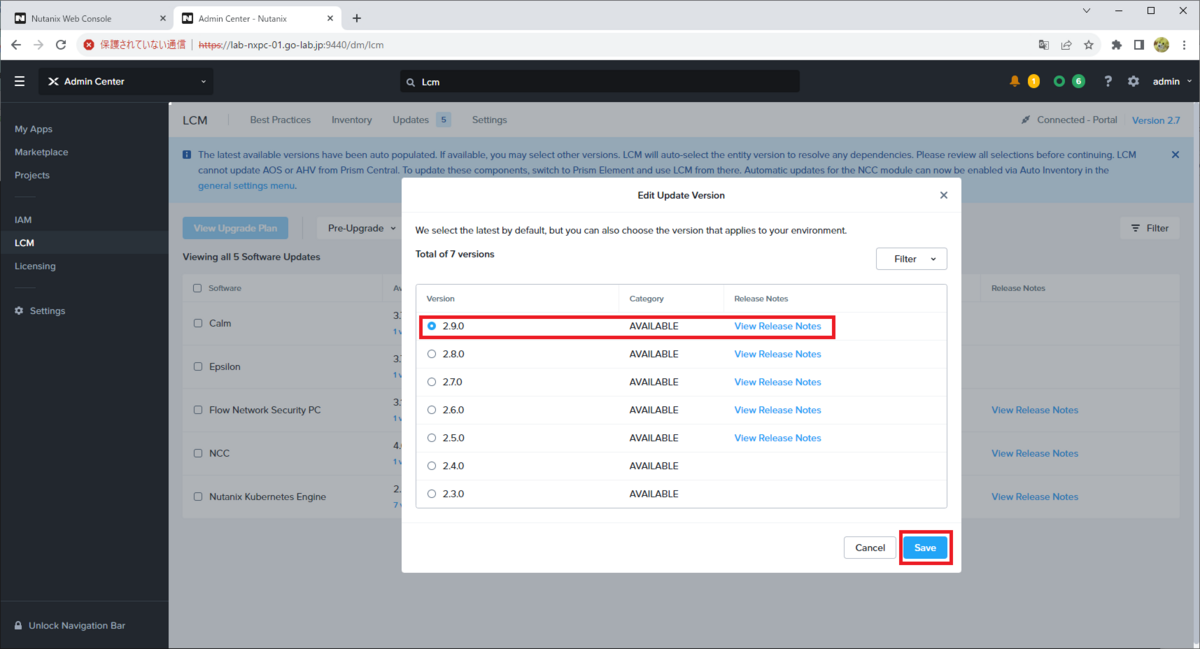Open sidebar Settings with gear icon

point(40,311)
